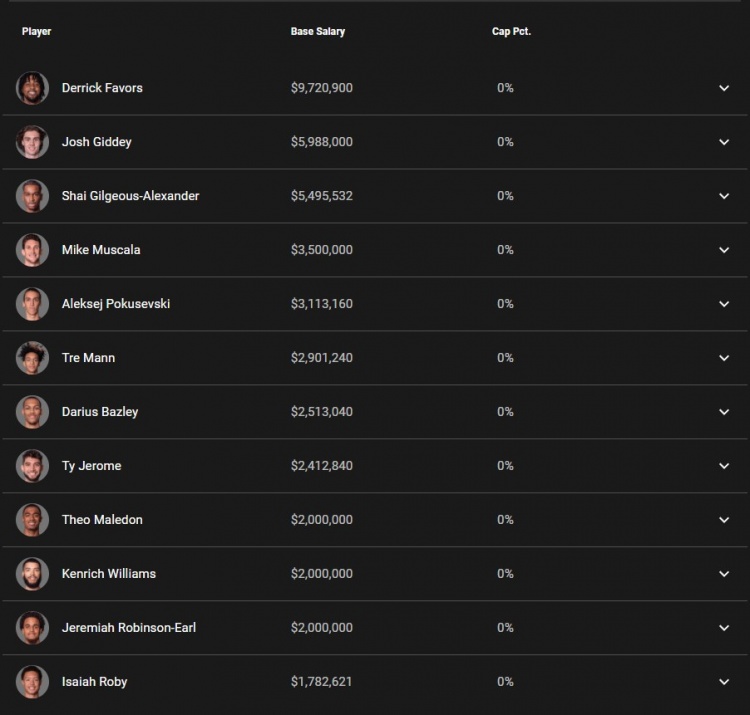This screenshot has height=715, width=750.
Task: Expand Isaiah Roby row chevron
Action: click(x=724, y=682)
